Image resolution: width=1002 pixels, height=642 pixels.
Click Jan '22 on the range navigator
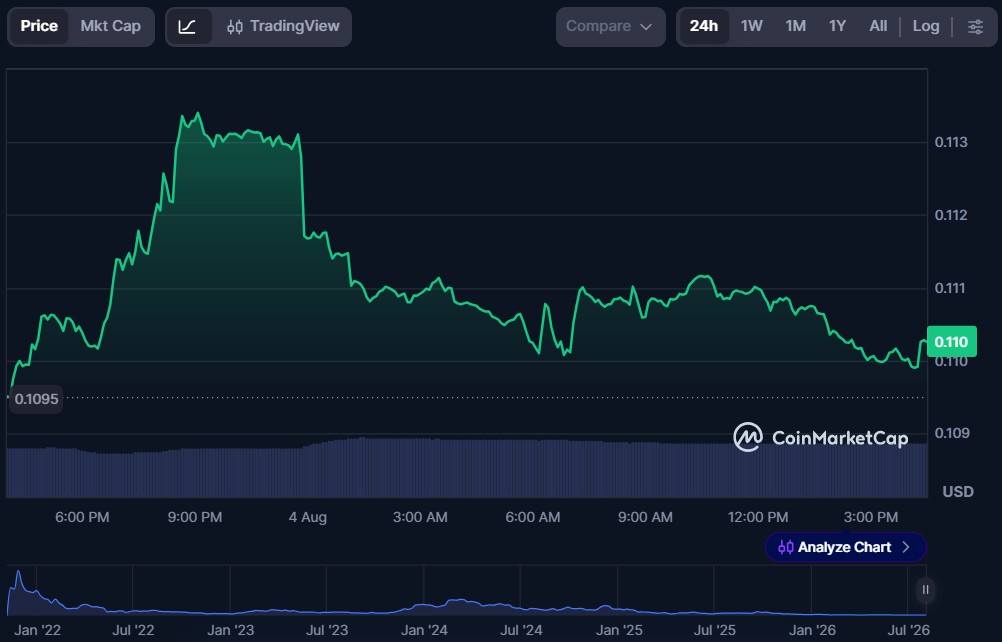(x=38, y=631)
